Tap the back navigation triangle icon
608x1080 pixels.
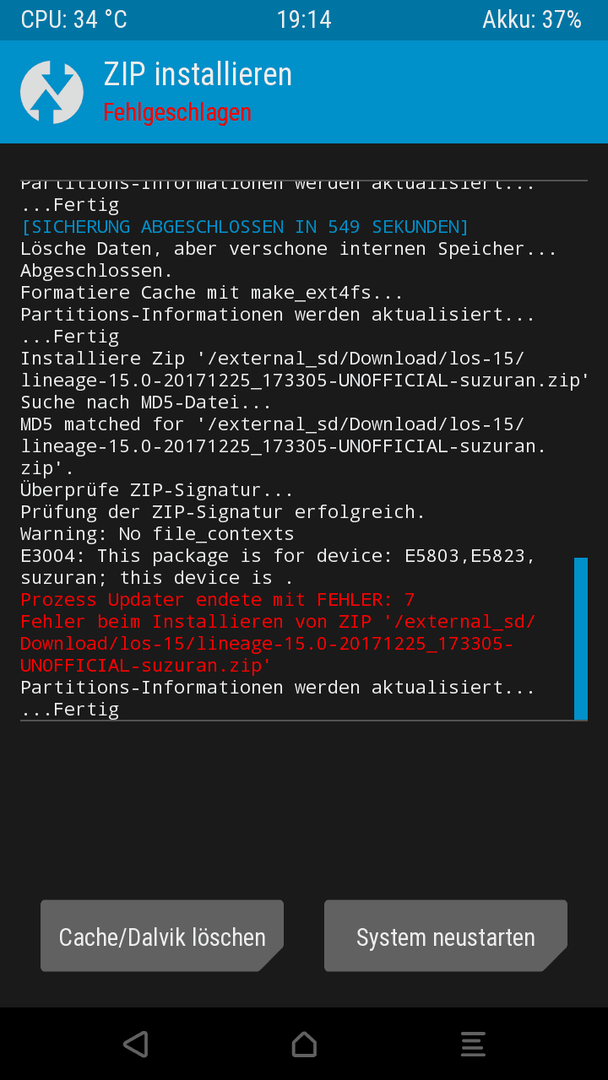tap(136, 1043)
